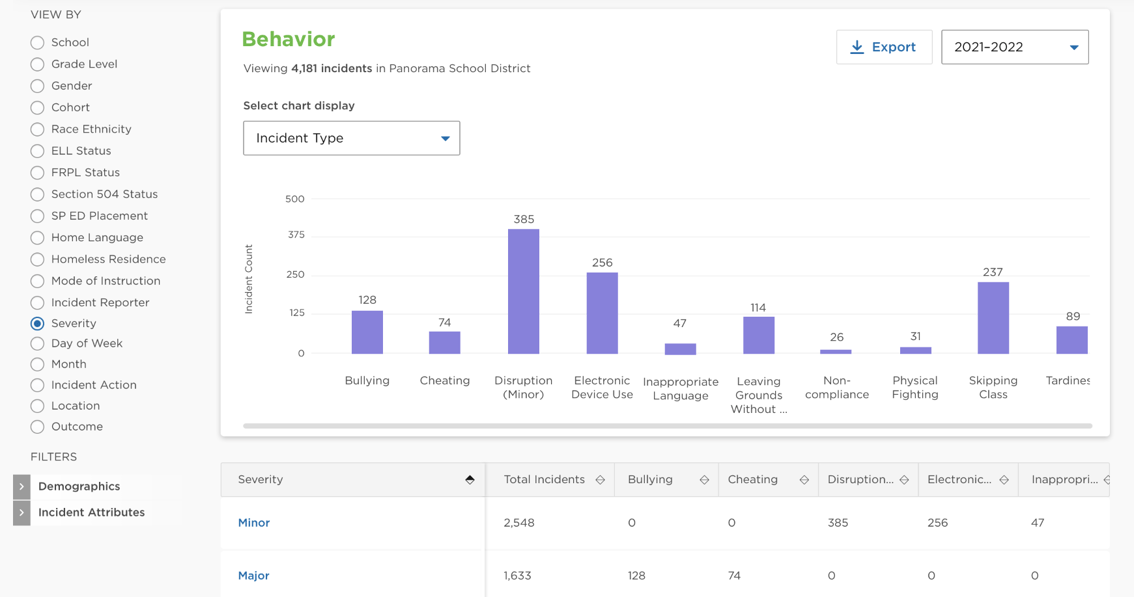Expand Incident Attributes filter section
The height and width of the screenshot is (597, 1134).
click(22, 513)
